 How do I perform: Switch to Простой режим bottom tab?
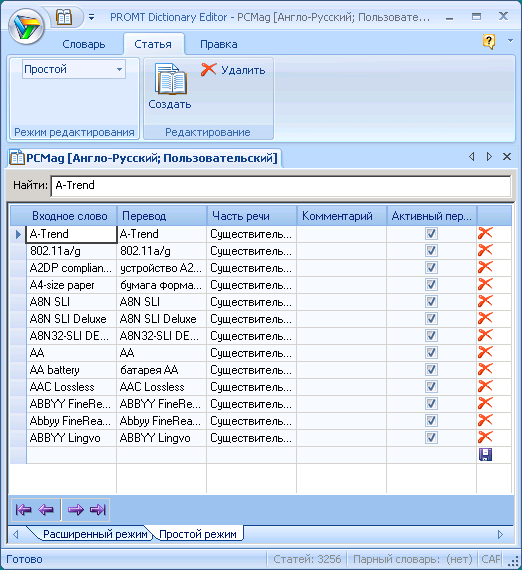[x=198, y=534]
